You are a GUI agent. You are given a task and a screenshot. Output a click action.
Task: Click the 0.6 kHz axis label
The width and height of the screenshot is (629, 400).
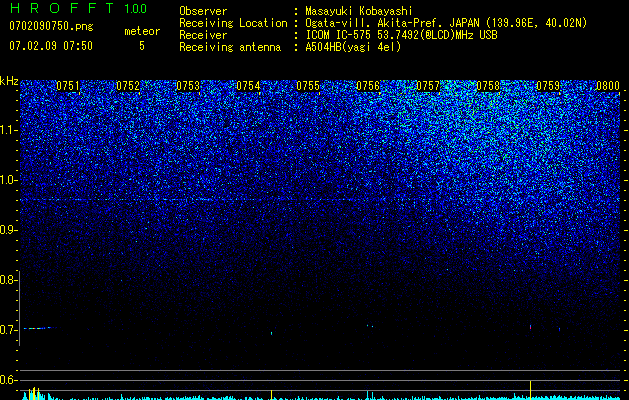(8, 380)
